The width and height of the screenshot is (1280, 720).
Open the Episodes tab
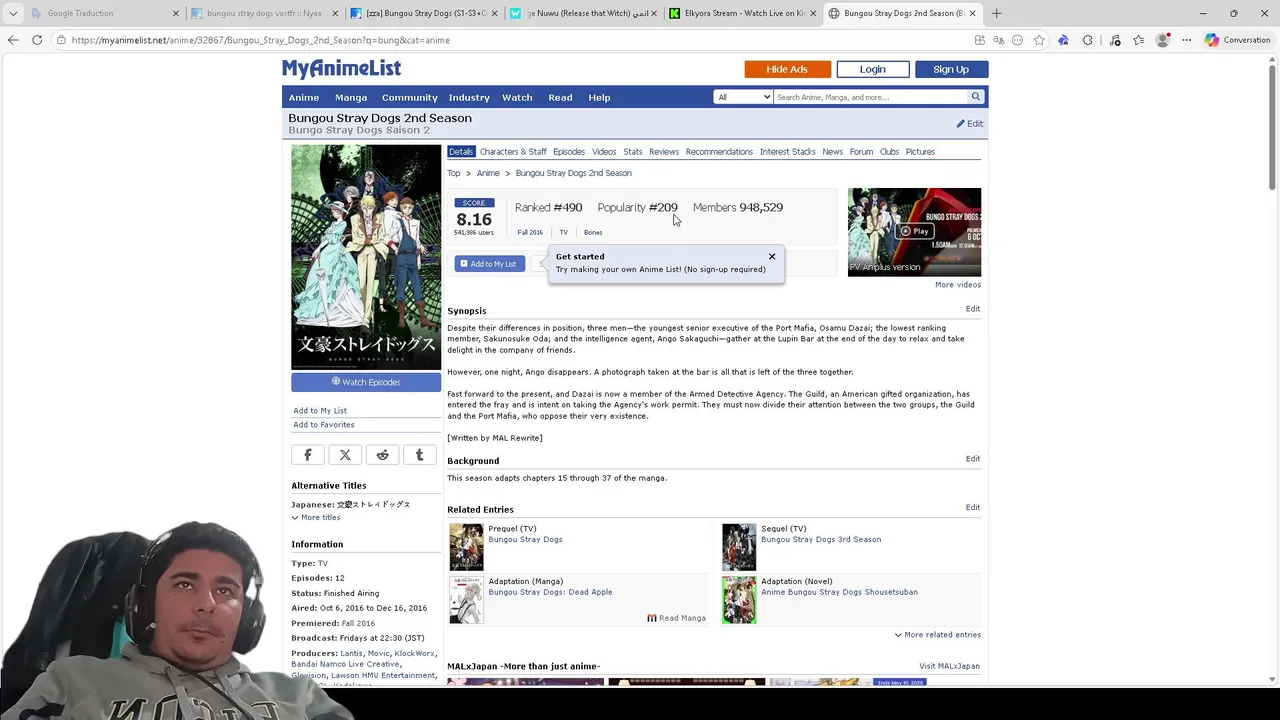569,152
